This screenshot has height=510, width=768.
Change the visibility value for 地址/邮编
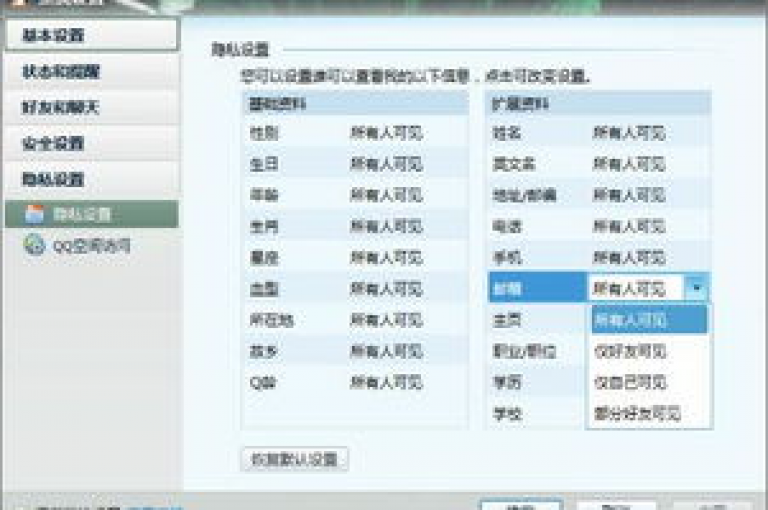pyautogui.click(x=629, y=195)
